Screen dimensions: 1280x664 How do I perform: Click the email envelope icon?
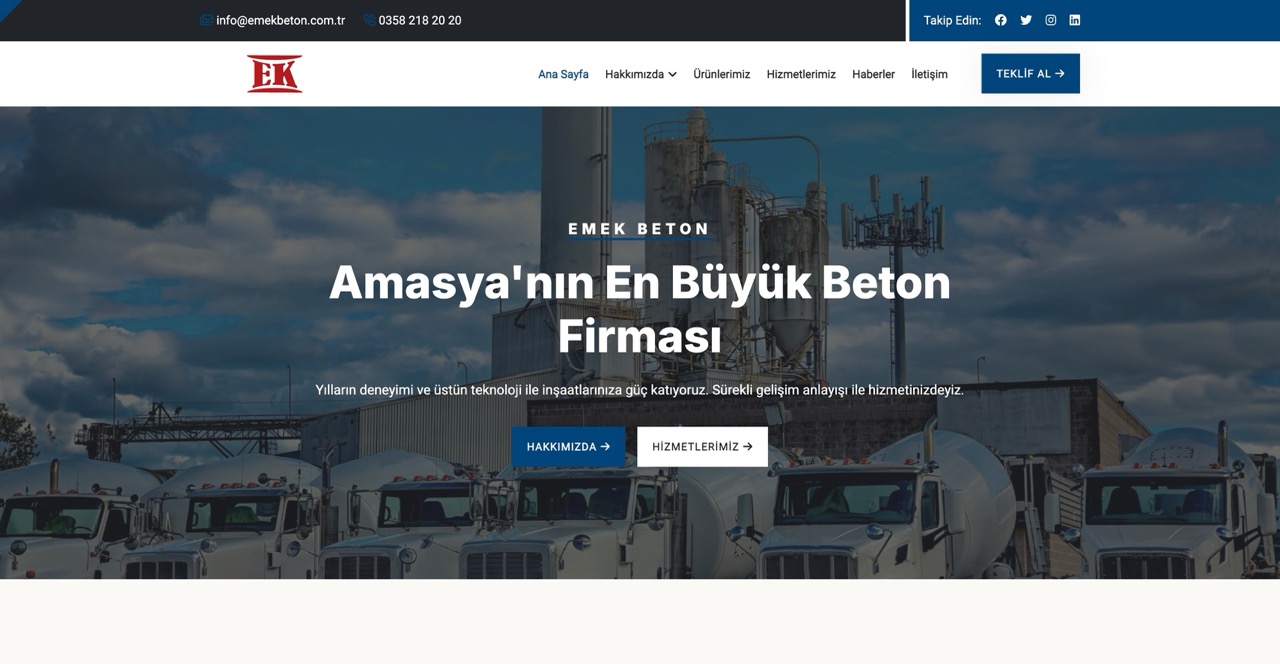204,19
